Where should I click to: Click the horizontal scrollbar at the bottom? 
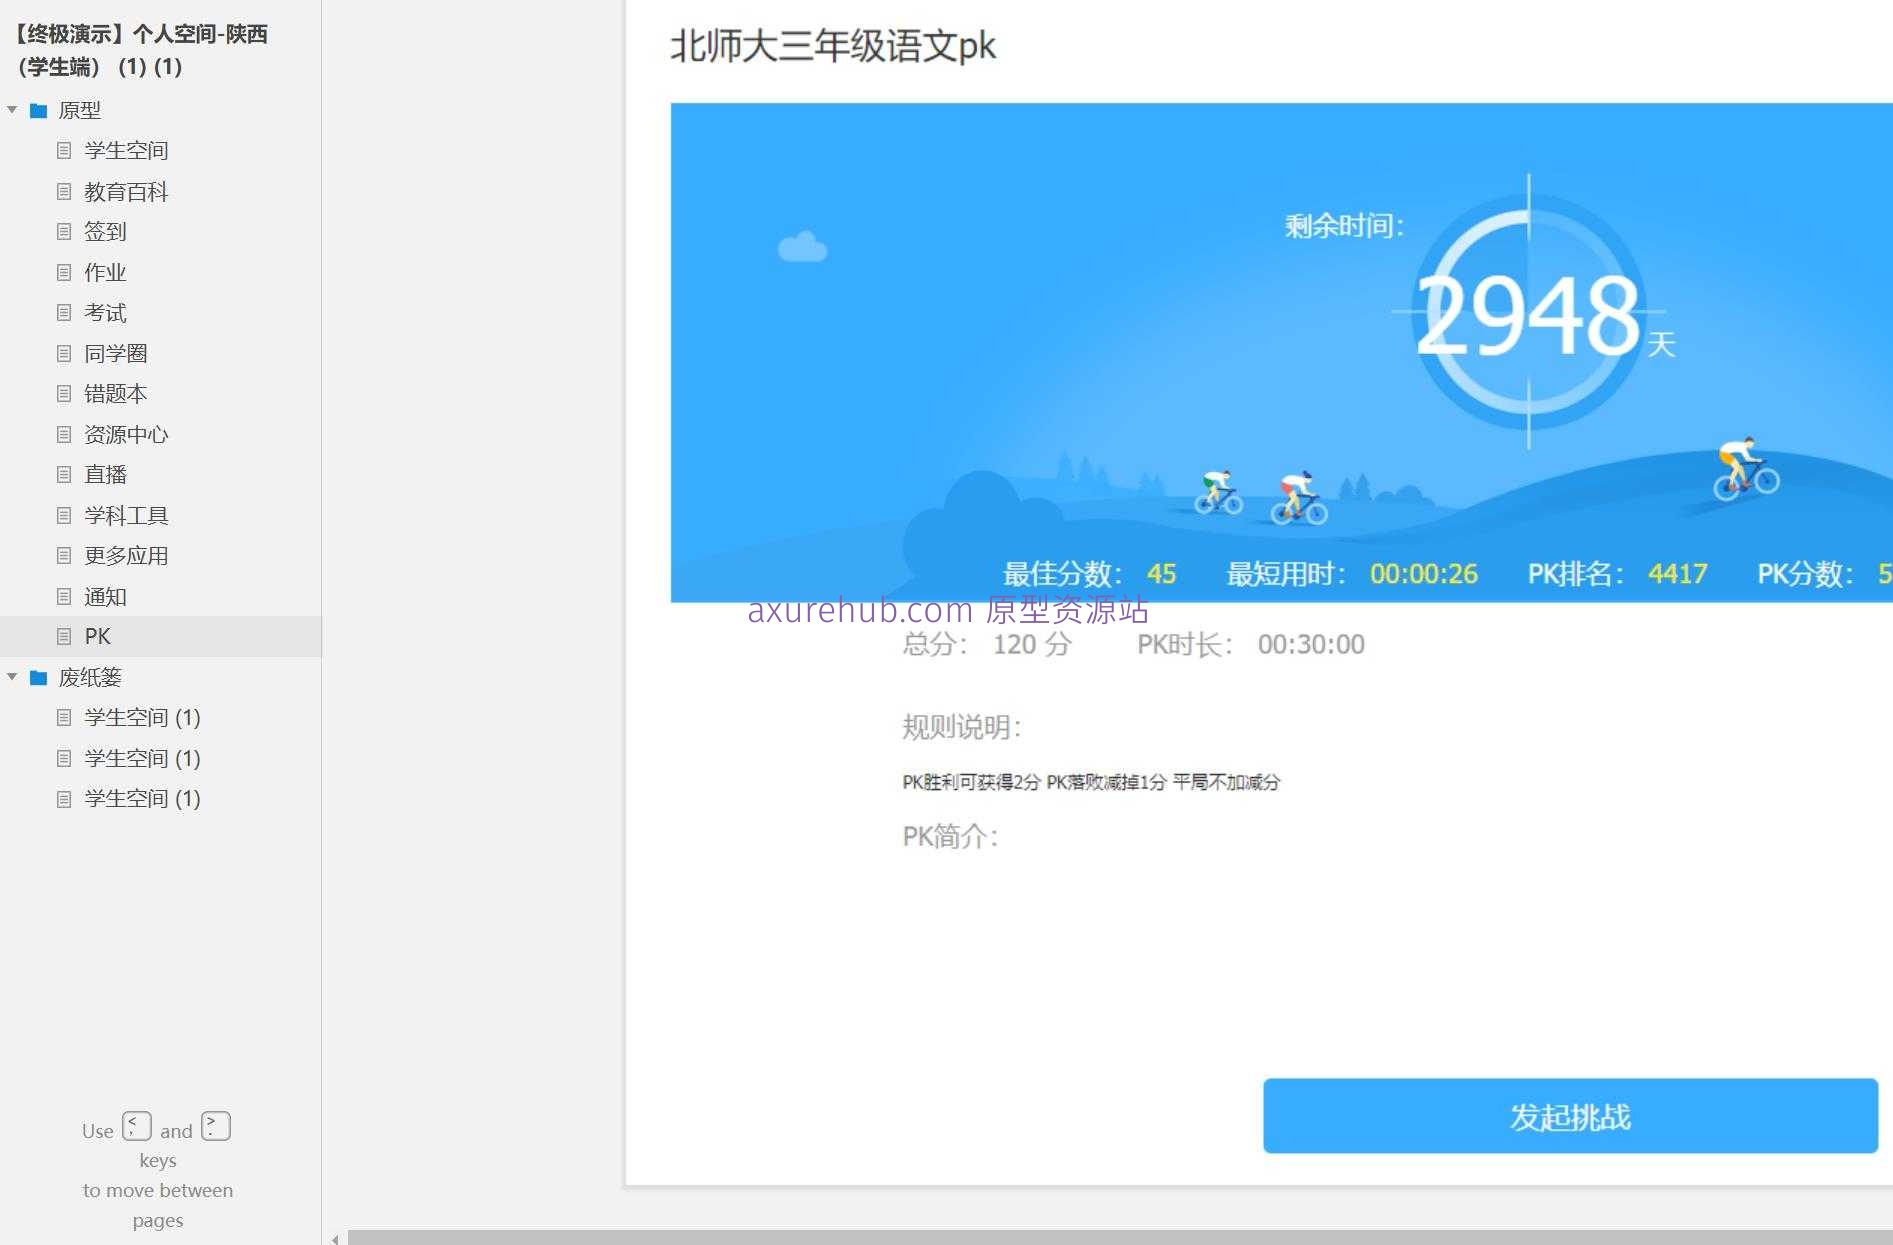1100,1238
